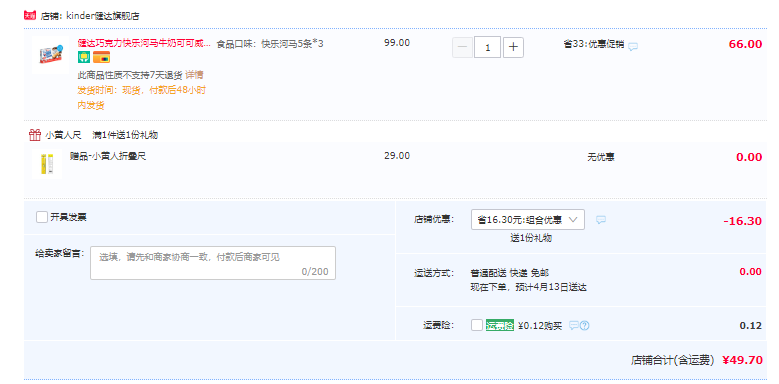Click the 省33:优惠促销 promotion text

pos(594,44)
